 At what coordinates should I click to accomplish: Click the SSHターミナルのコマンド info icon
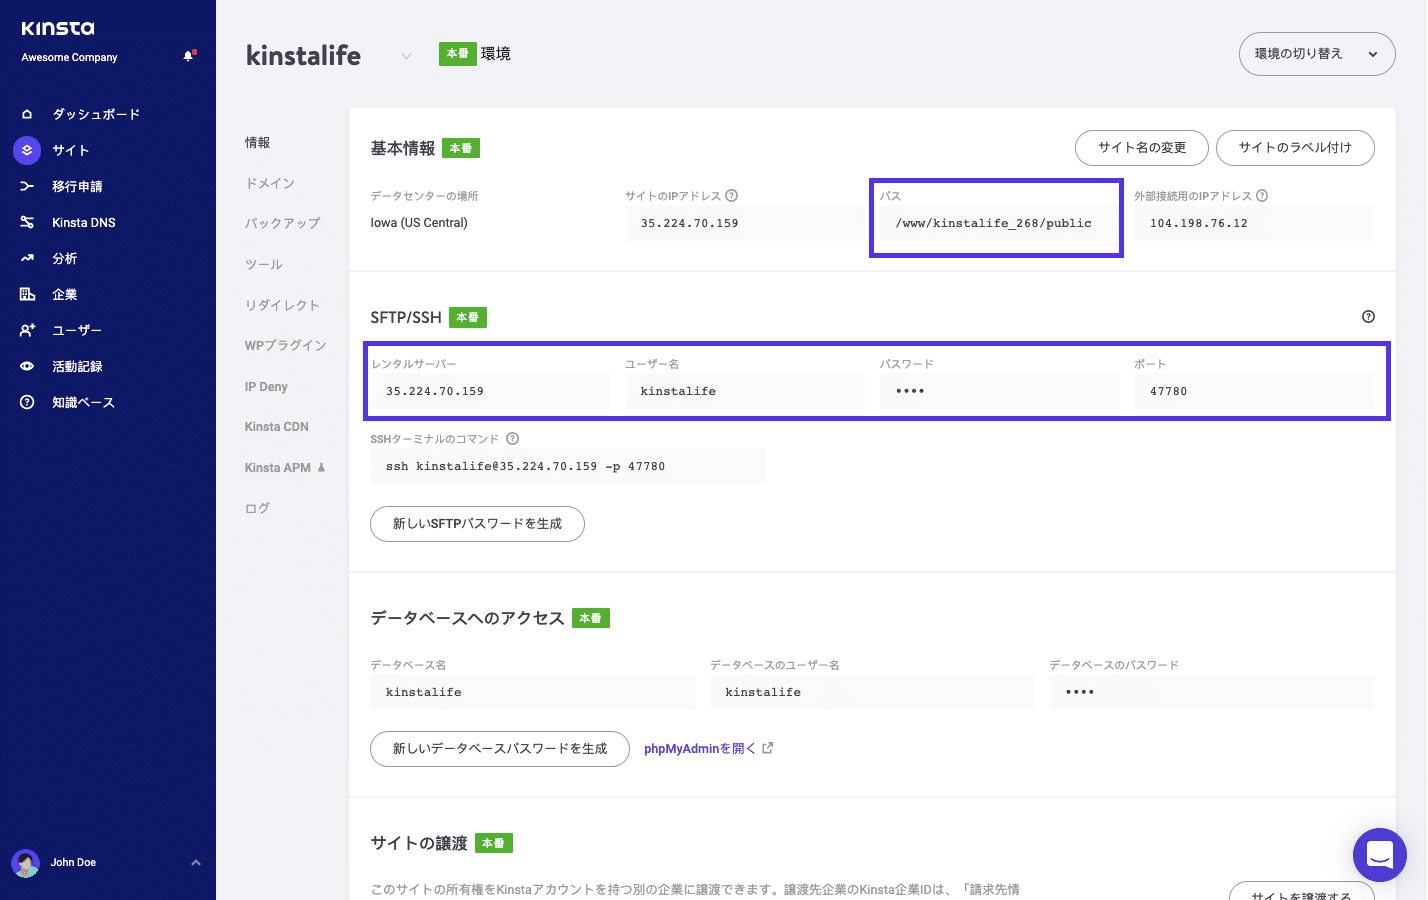511,438
